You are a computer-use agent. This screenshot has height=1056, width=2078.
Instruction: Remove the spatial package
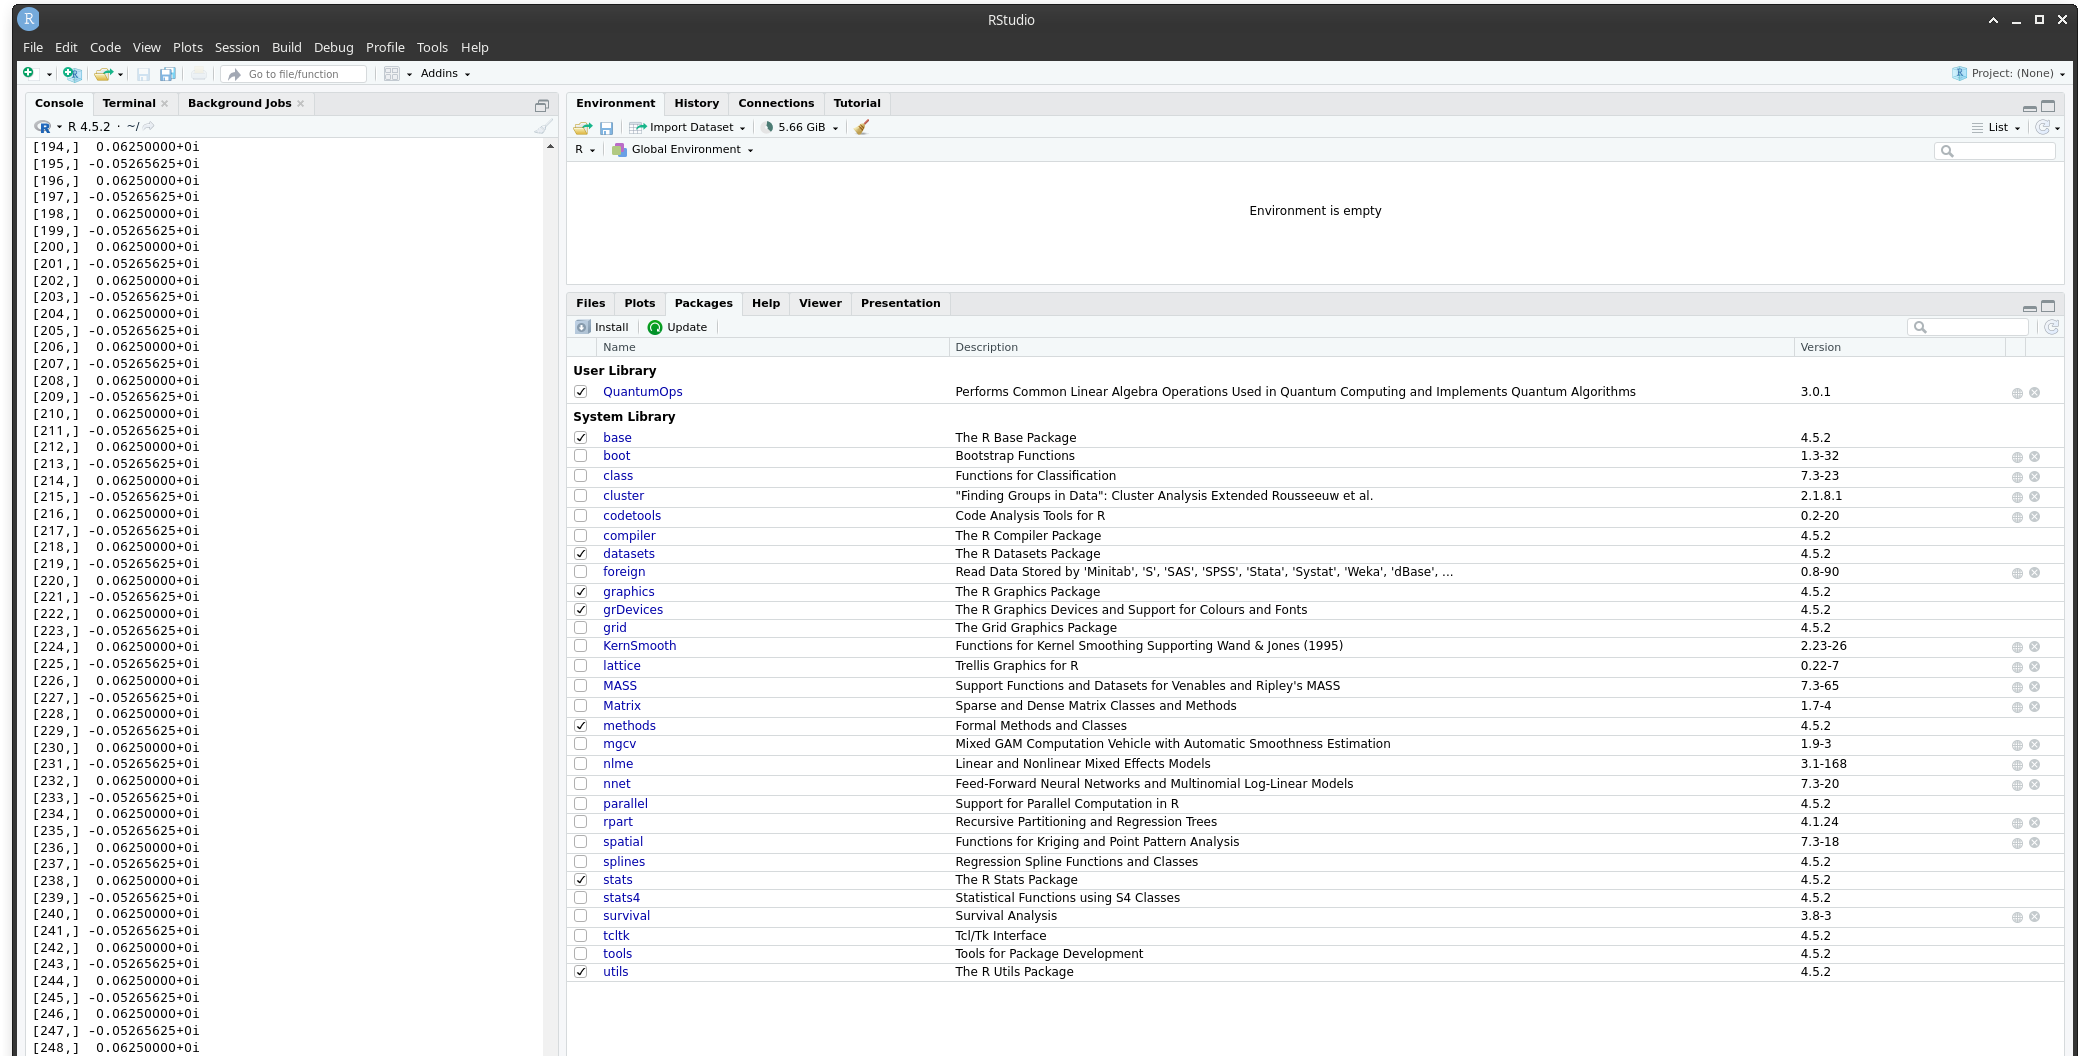click(x=2034, y=843)
